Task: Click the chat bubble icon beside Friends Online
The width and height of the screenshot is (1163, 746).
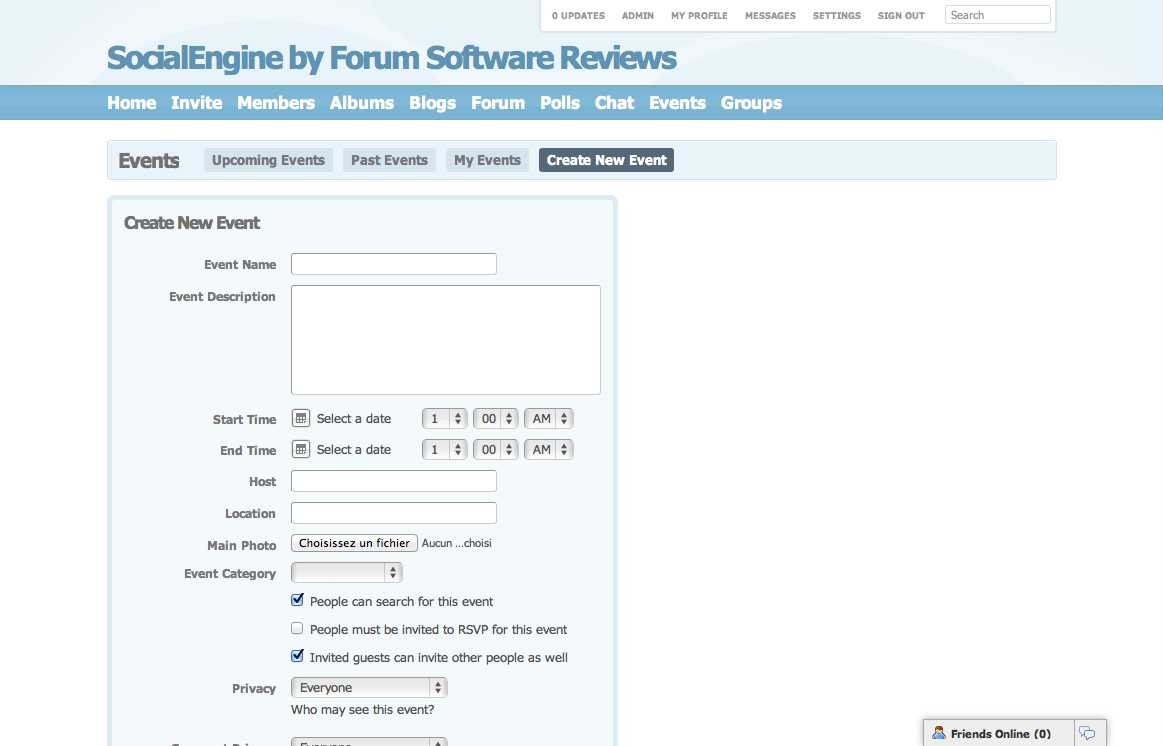Action: tap(1087, 733)
